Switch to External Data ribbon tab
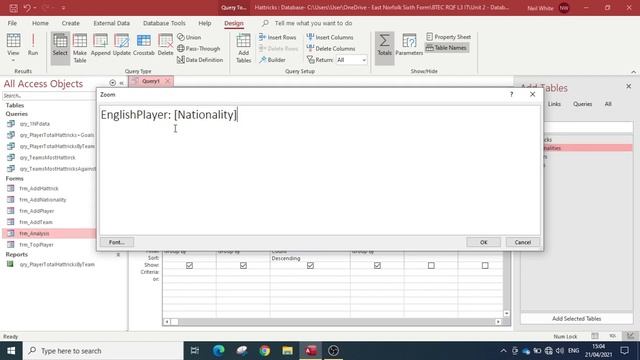640x360 pixels. pyautogui.click(x=111, y=23)
